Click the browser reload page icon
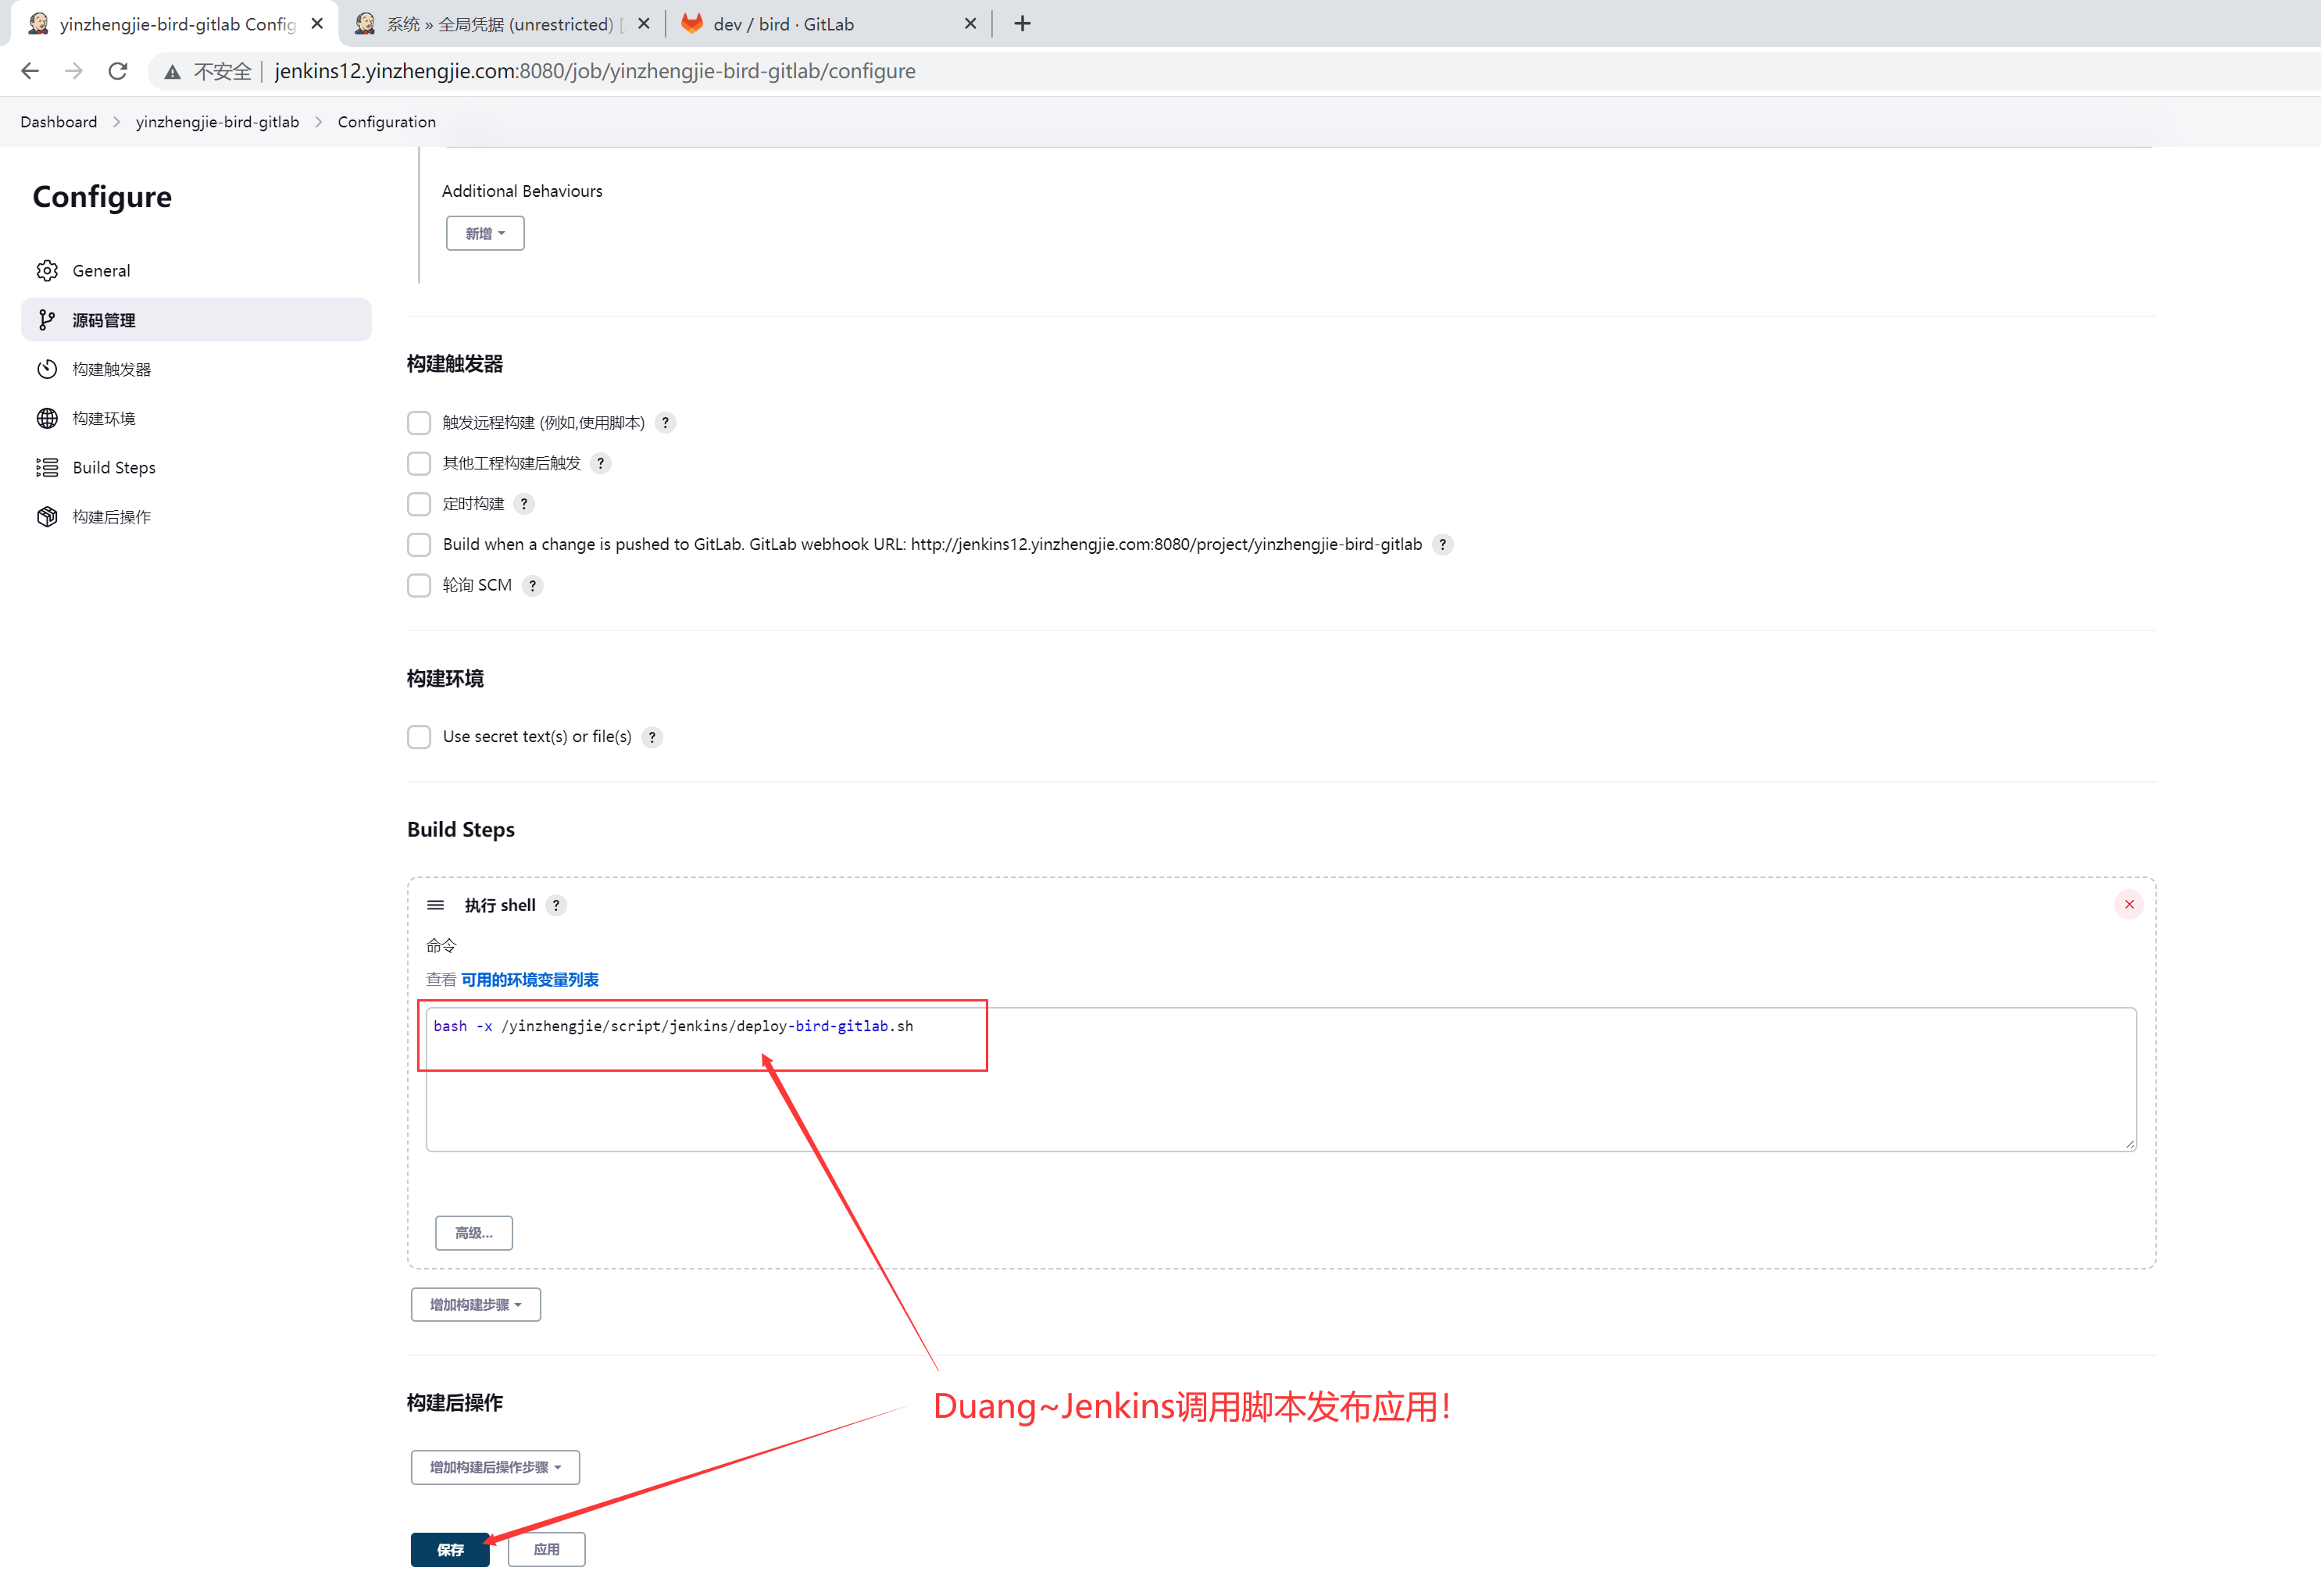The image size is (2321, 1596). 118,71
